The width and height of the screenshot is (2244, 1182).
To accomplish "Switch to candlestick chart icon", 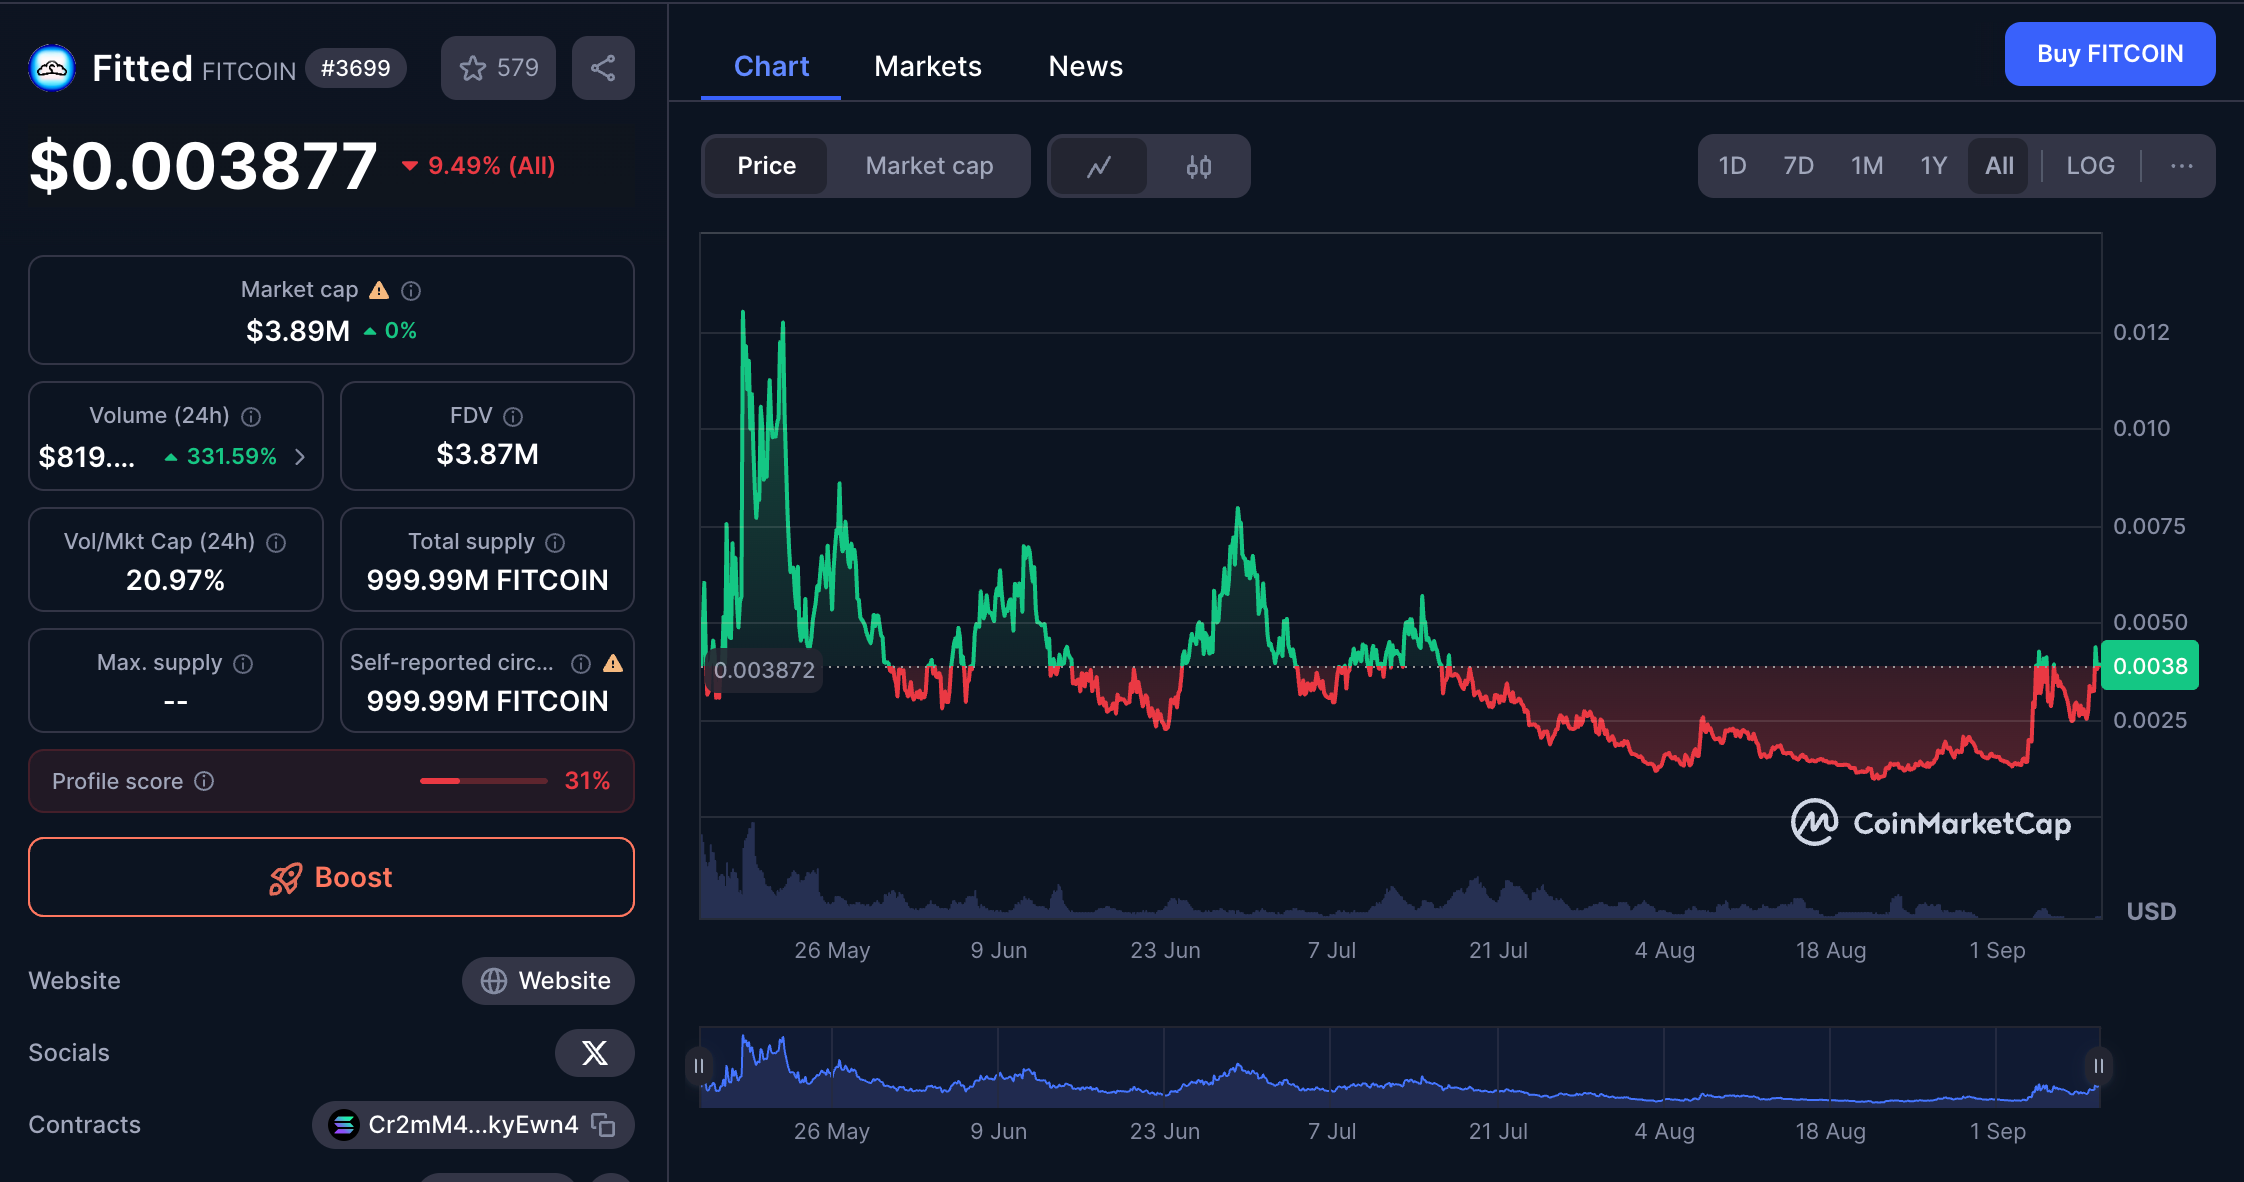I will tap(1198, 166).
